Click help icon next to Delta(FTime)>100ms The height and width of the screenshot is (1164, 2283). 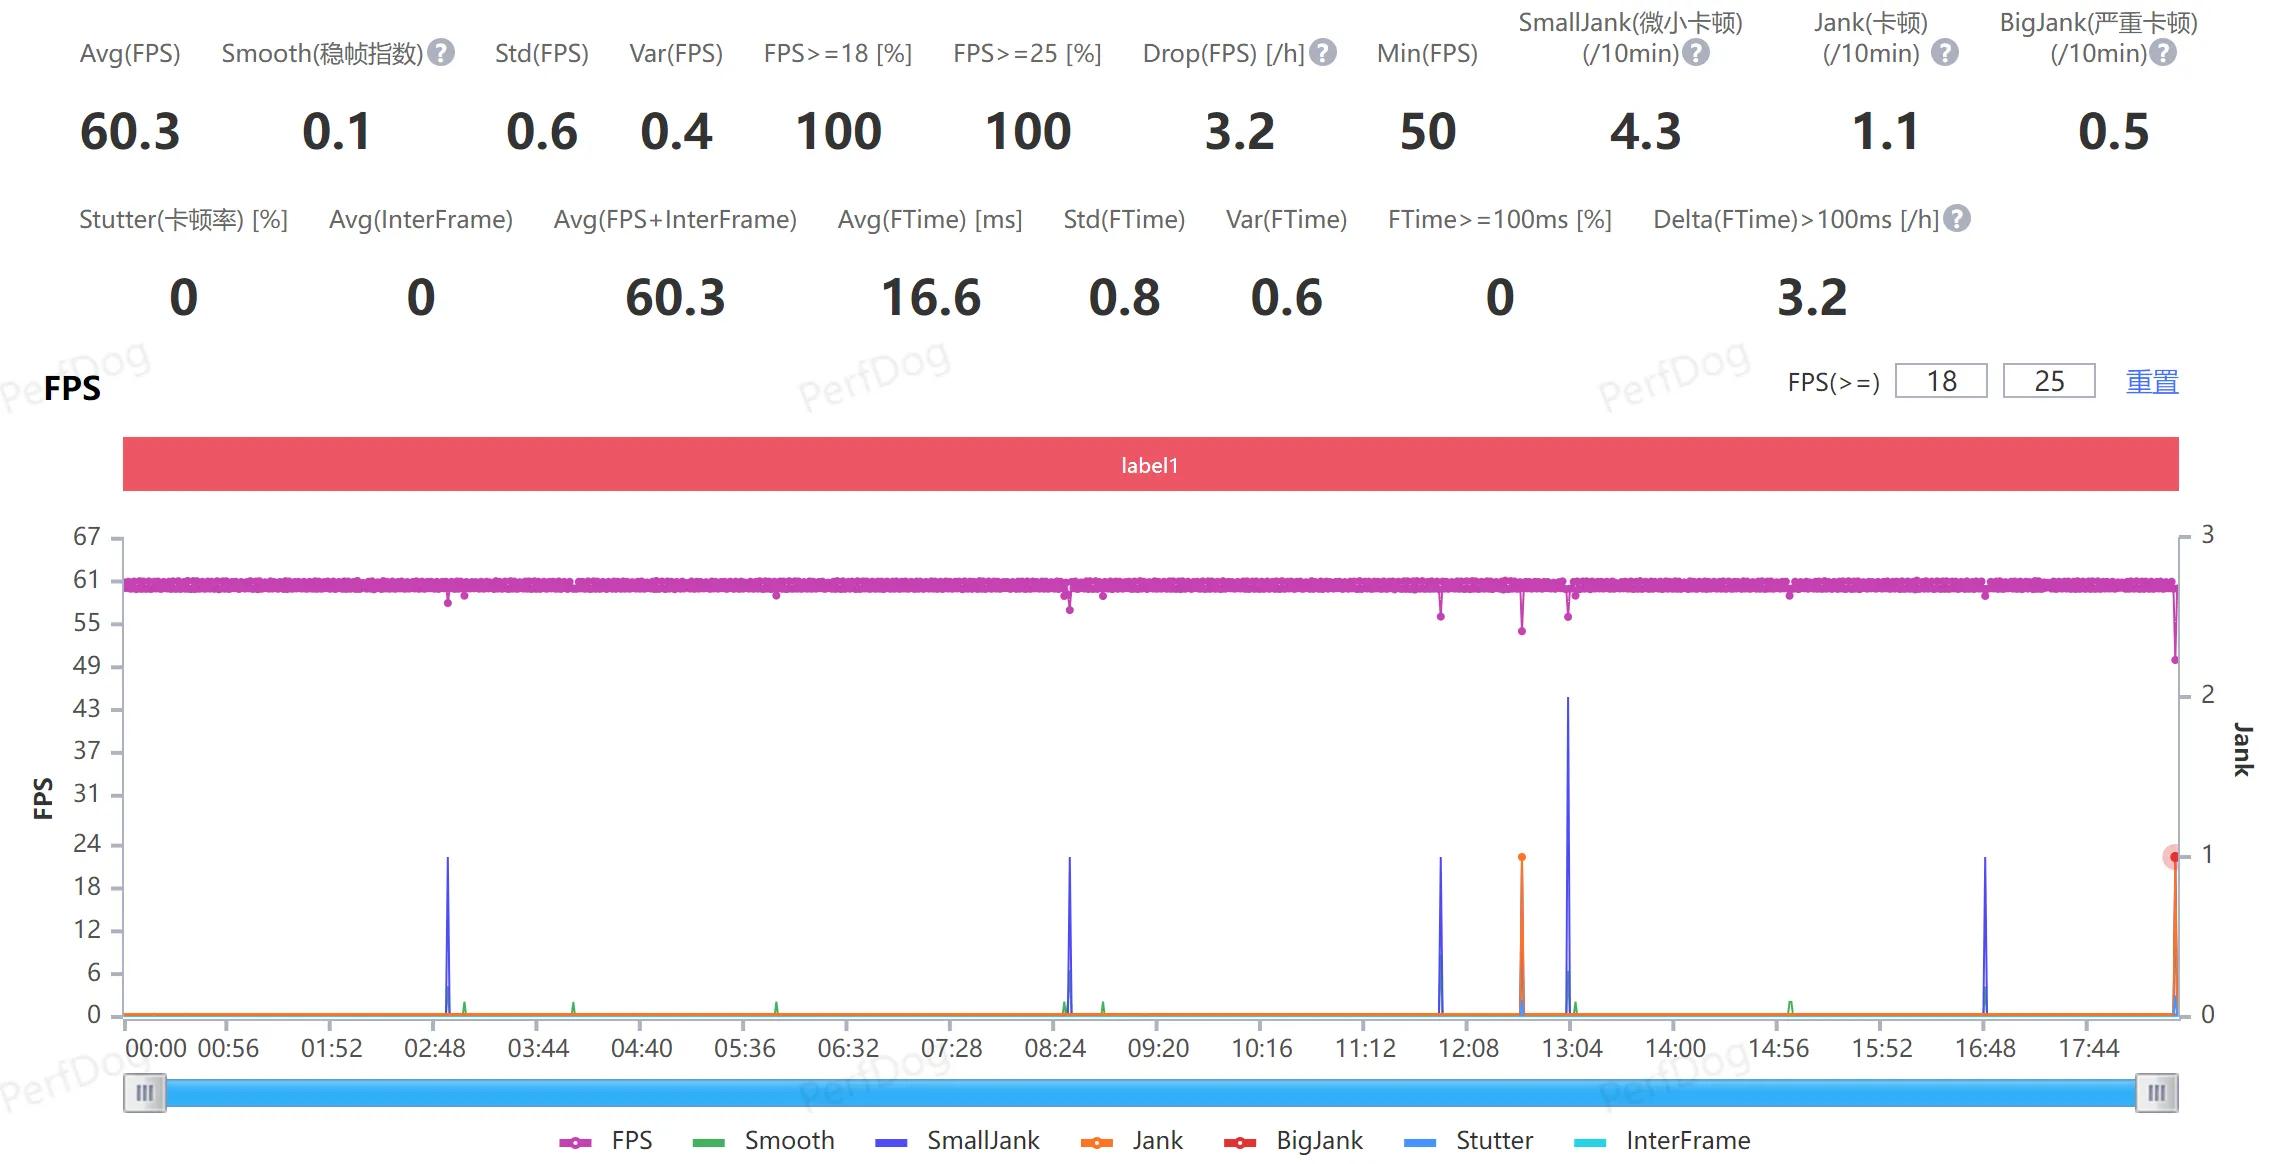[1957, 219]
